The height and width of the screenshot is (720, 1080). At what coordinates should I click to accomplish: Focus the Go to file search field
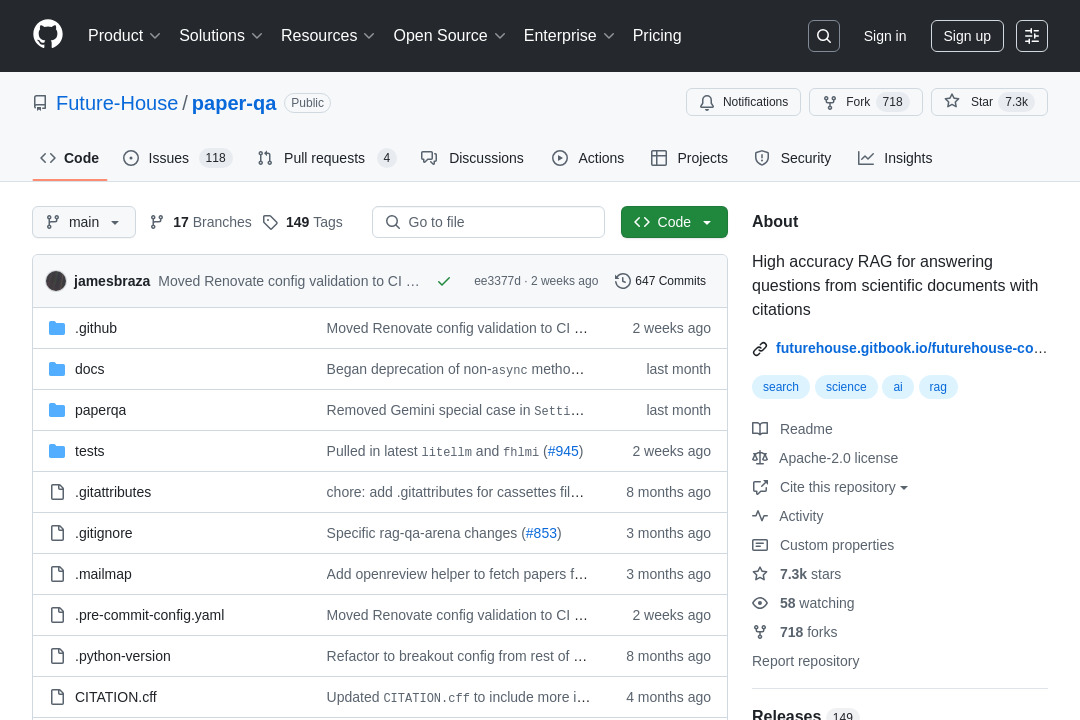(488, 222)
